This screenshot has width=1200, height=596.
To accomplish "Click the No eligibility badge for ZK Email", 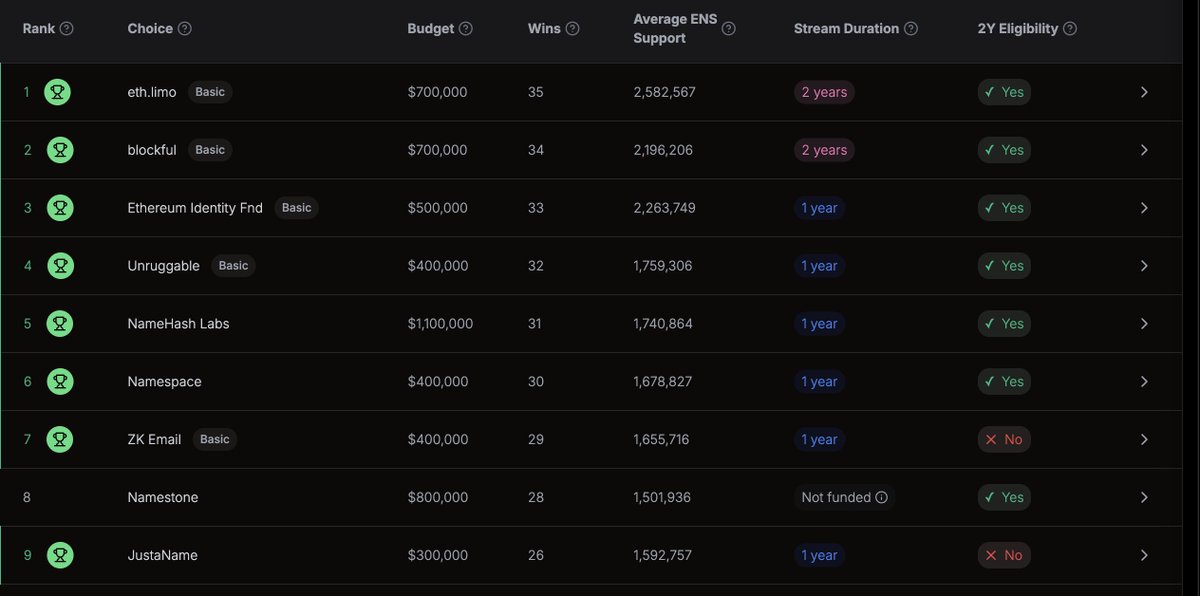I will (1004, 439).
